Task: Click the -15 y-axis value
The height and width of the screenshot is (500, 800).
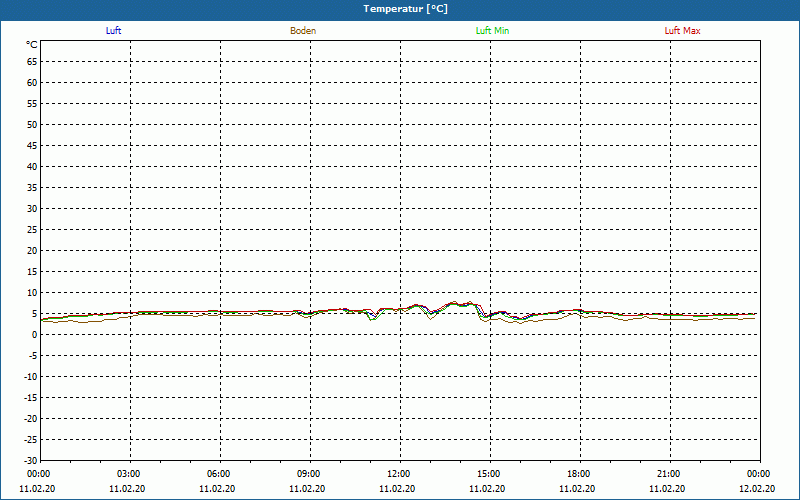Action: [x=31, y=397]
